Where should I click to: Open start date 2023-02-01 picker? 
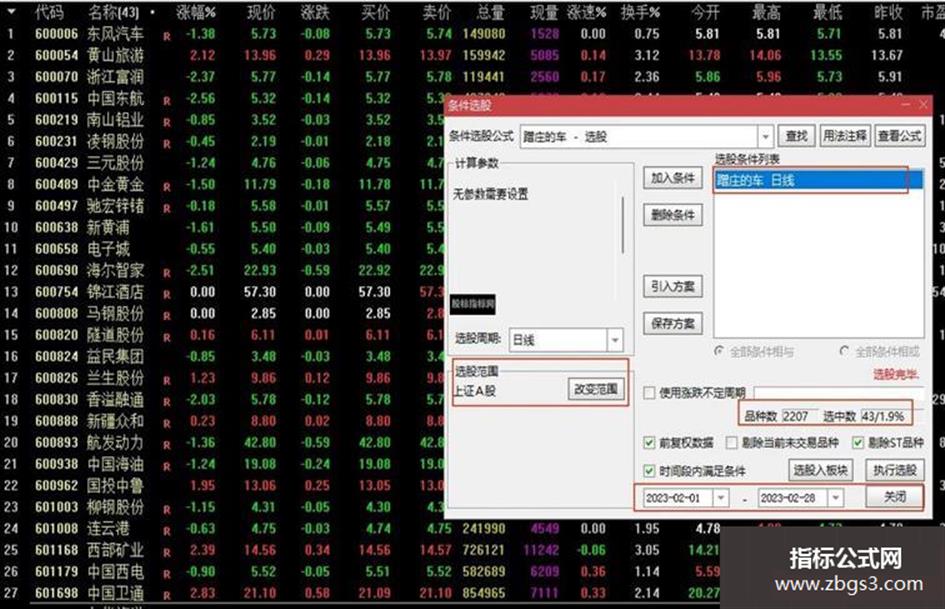pyautogui.click(x=721, y=498)
